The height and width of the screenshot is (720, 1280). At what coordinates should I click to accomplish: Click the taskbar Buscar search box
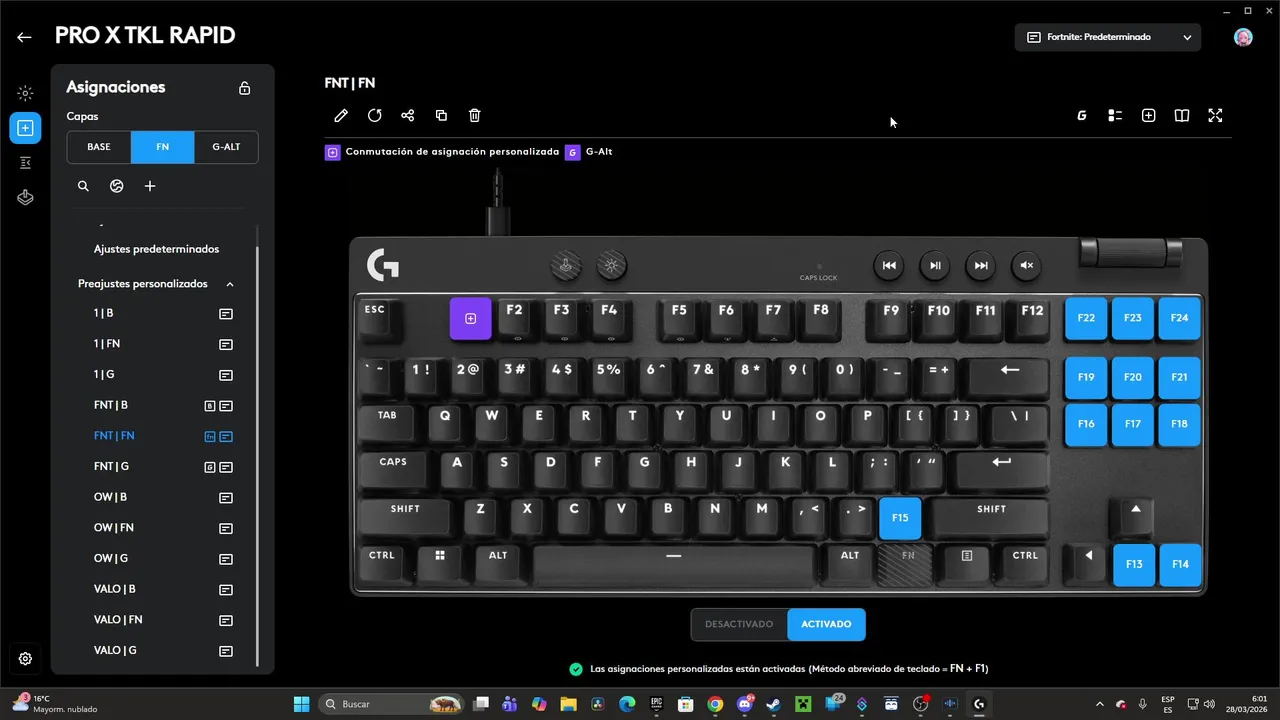393,704
